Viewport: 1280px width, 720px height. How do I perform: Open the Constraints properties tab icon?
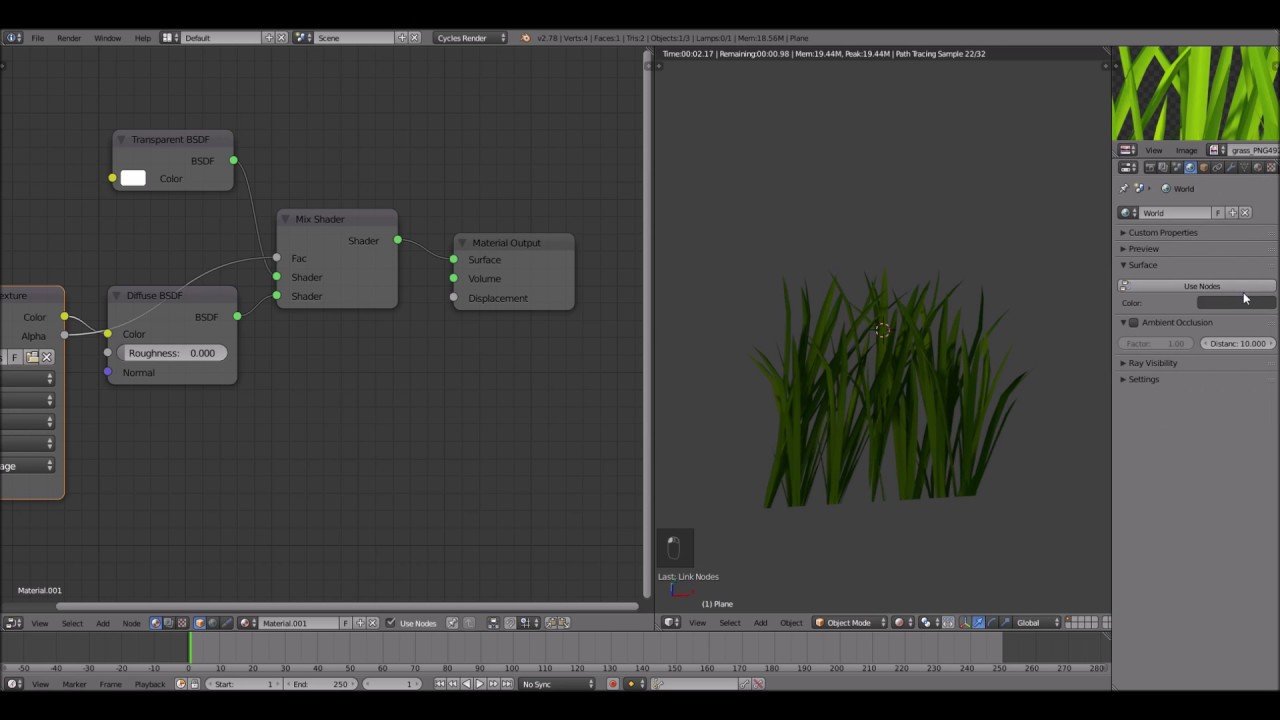[1217, 168]
